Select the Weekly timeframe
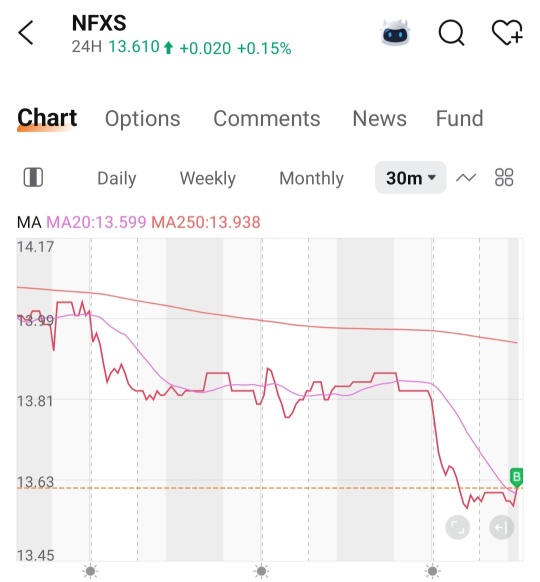Image resolution: width=540 pixels, height=582 pixels. tap(207, 179)
